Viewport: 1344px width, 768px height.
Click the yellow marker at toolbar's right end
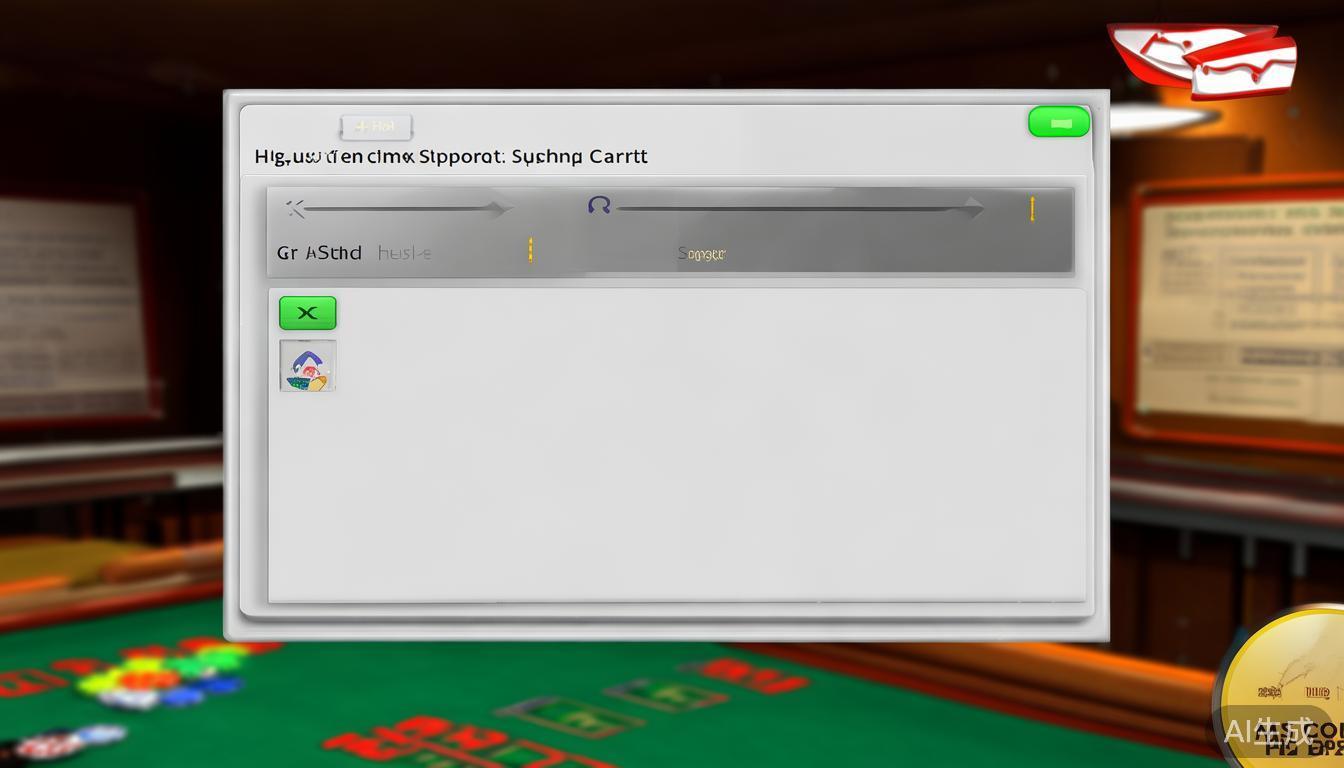[1032, 208]
